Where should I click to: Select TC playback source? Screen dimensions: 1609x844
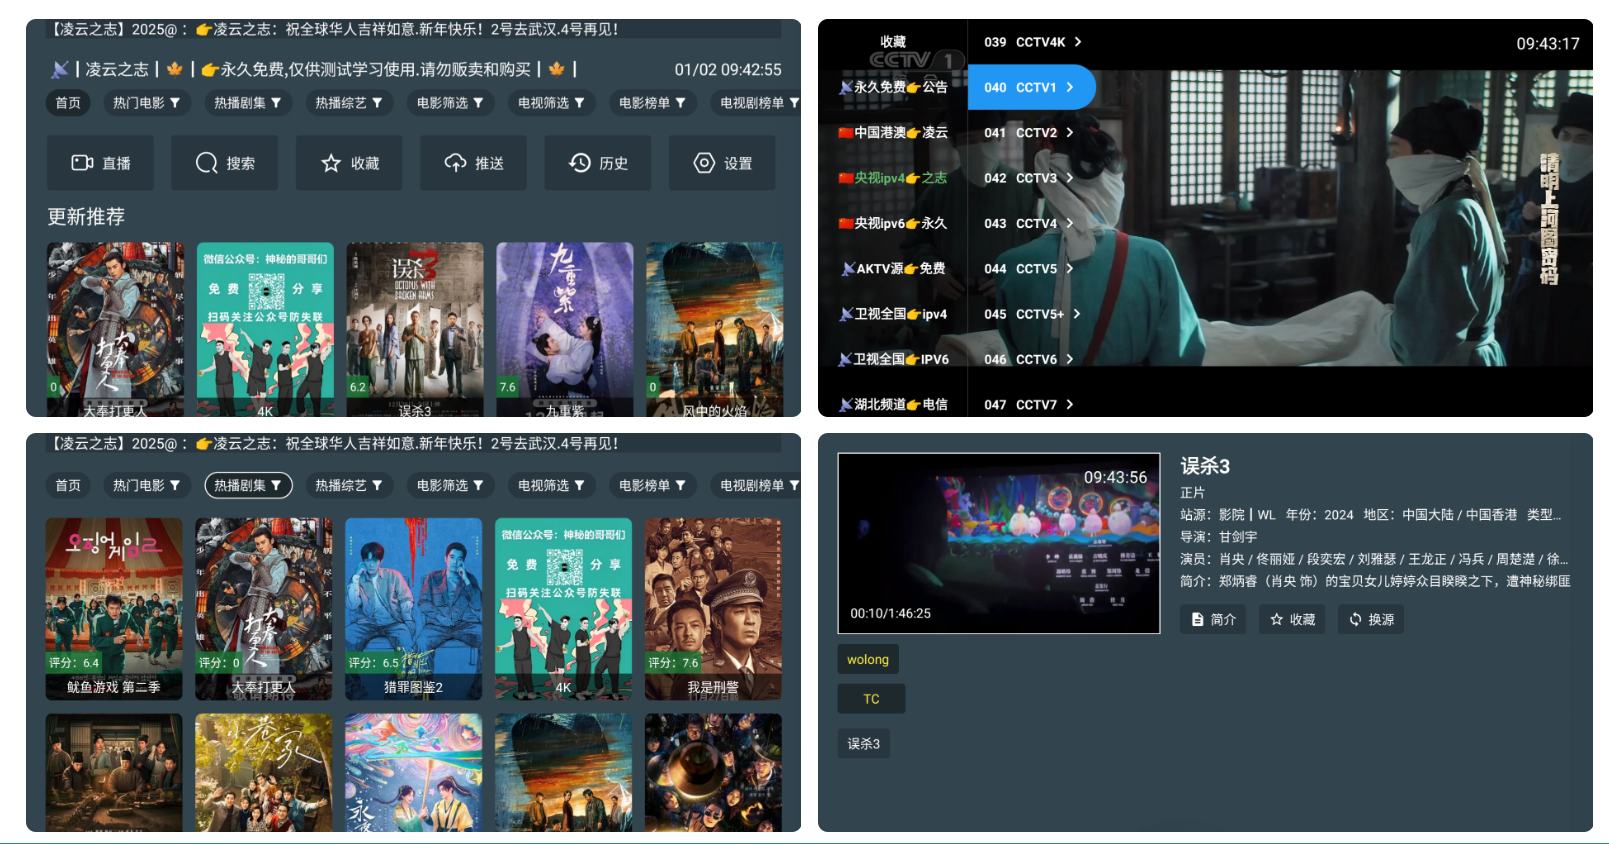tap(871, 699)
